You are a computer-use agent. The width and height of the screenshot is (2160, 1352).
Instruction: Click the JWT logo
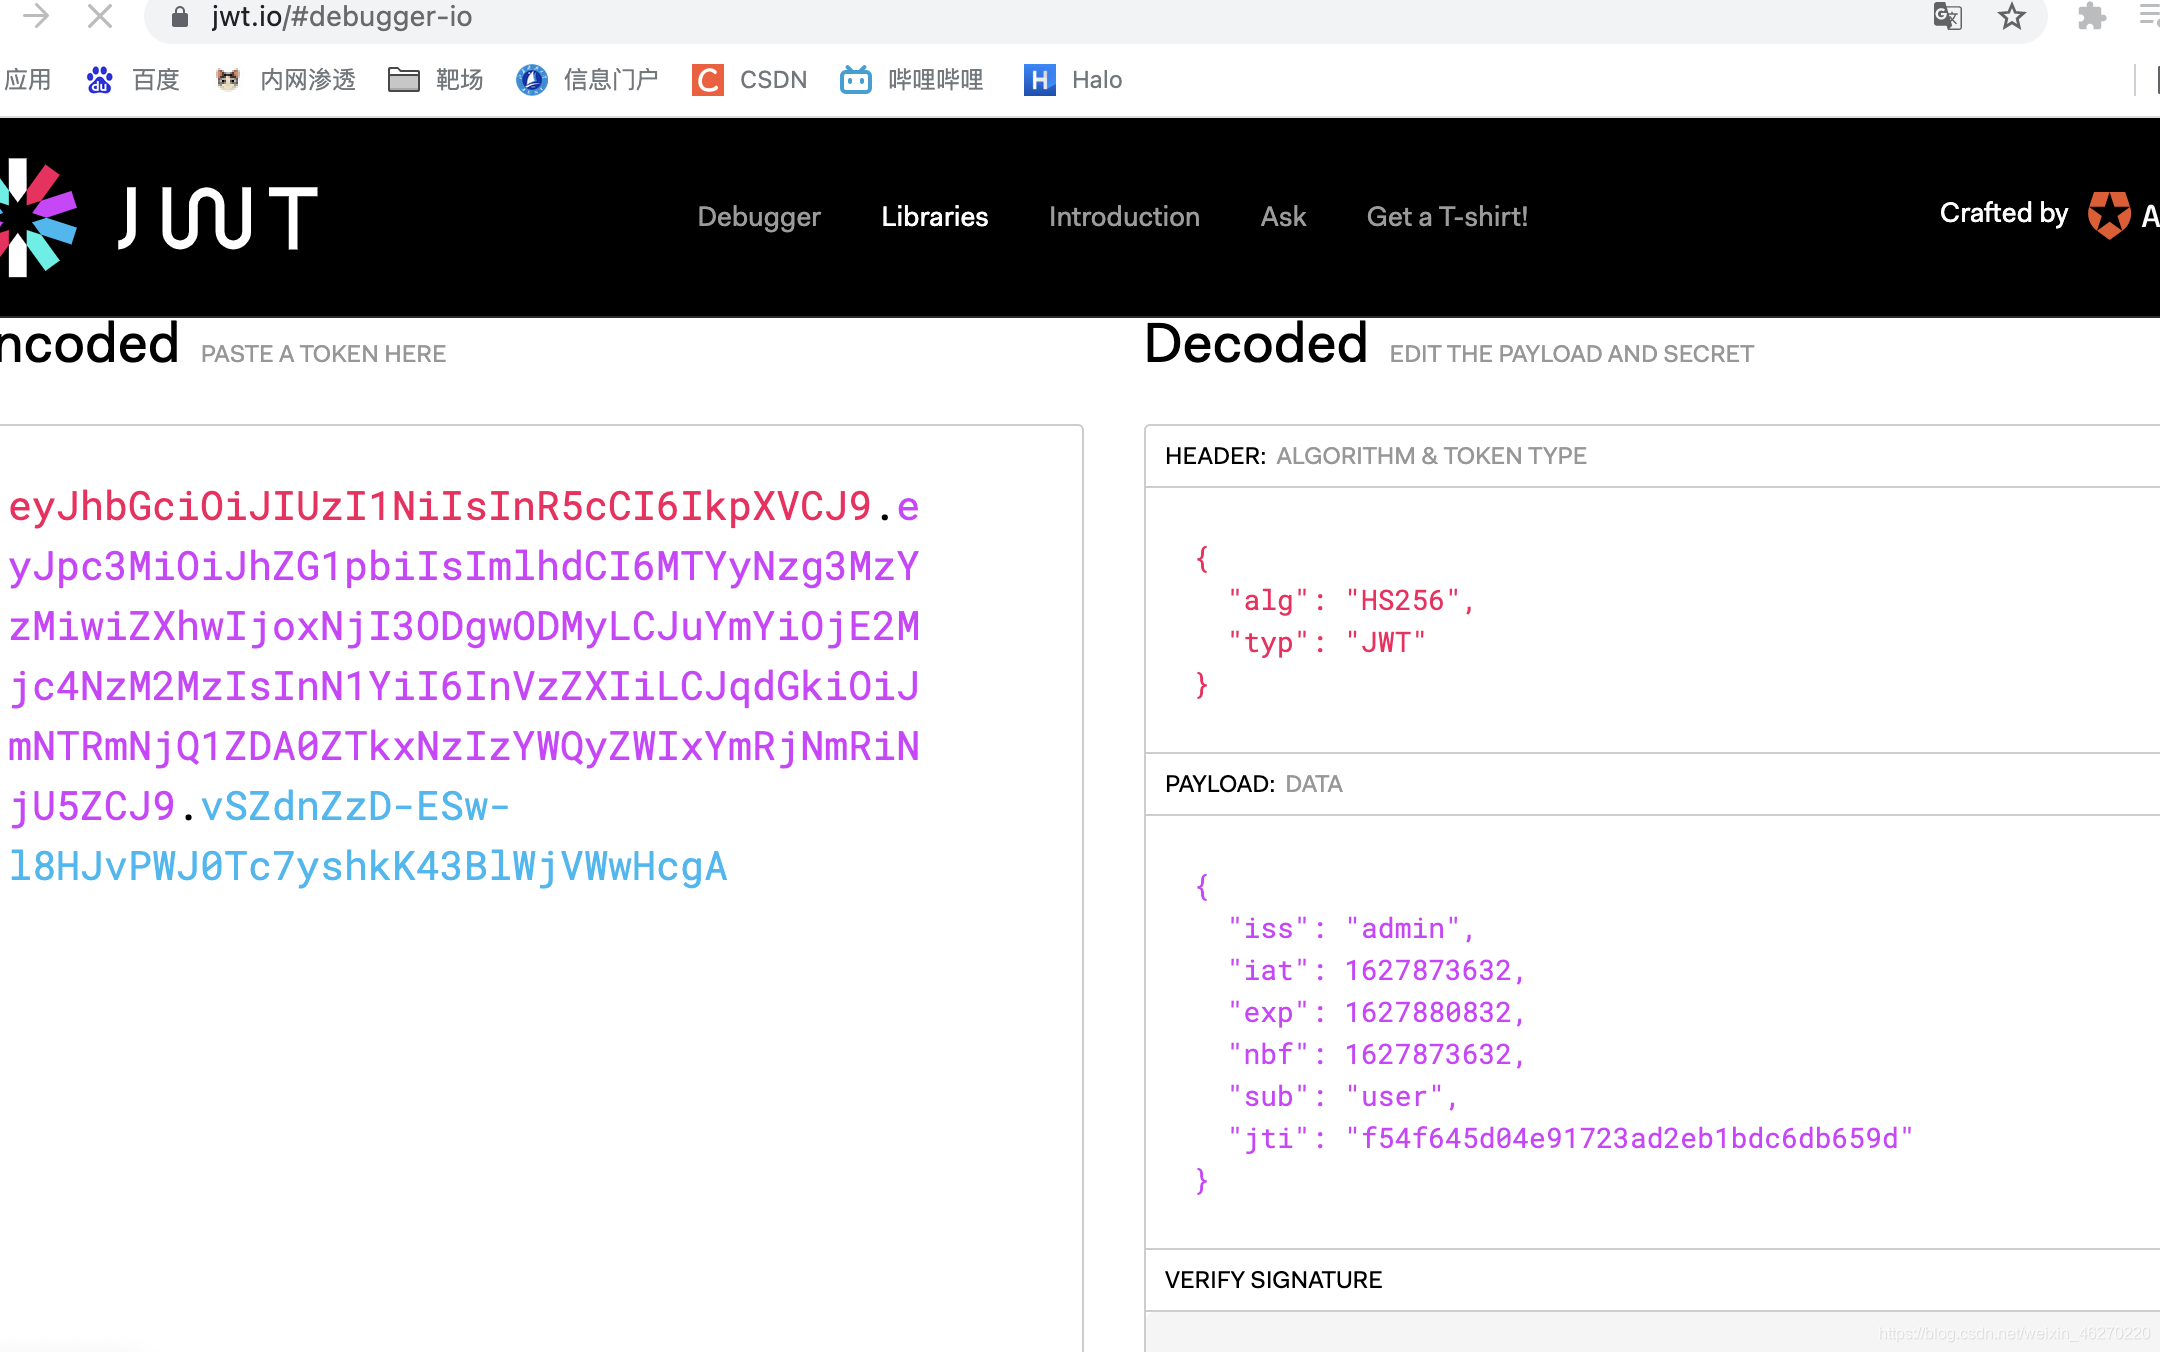(160, 217)
